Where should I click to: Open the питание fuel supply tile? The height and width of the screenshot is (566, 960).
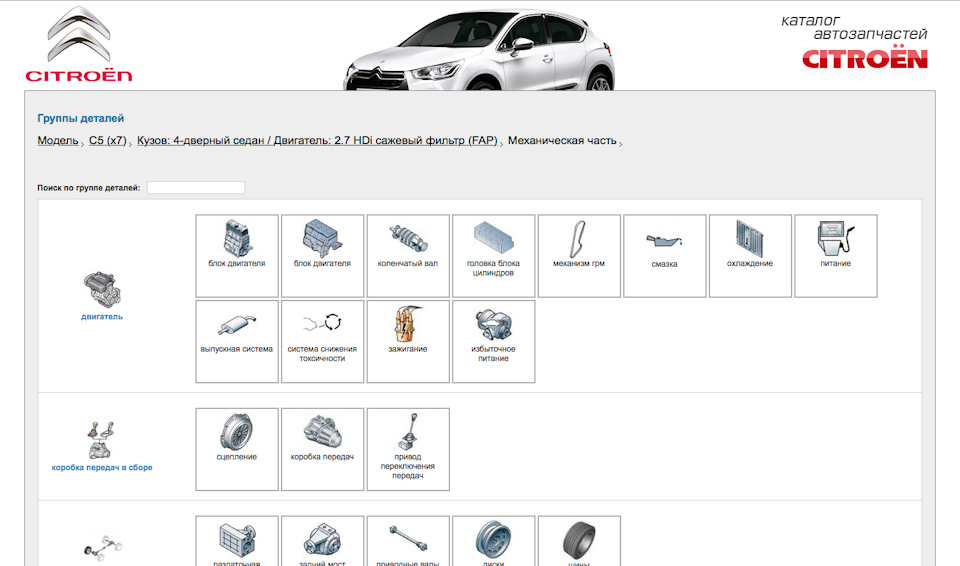click(836, 256)
